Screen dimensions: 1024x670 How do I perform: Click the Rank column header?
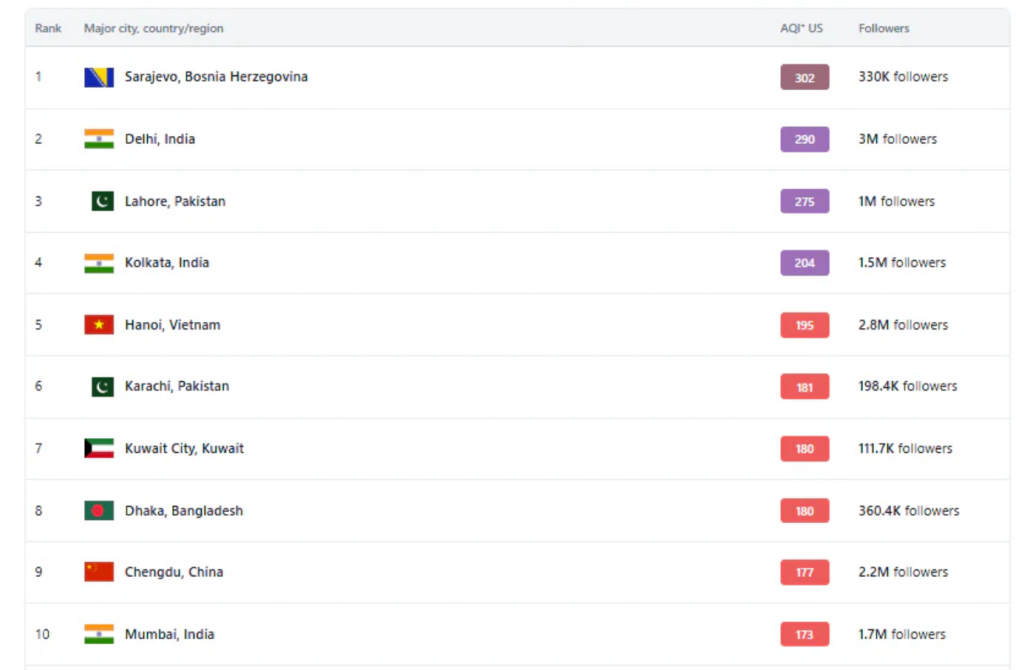pyautogui.click(x=48, y=29)
